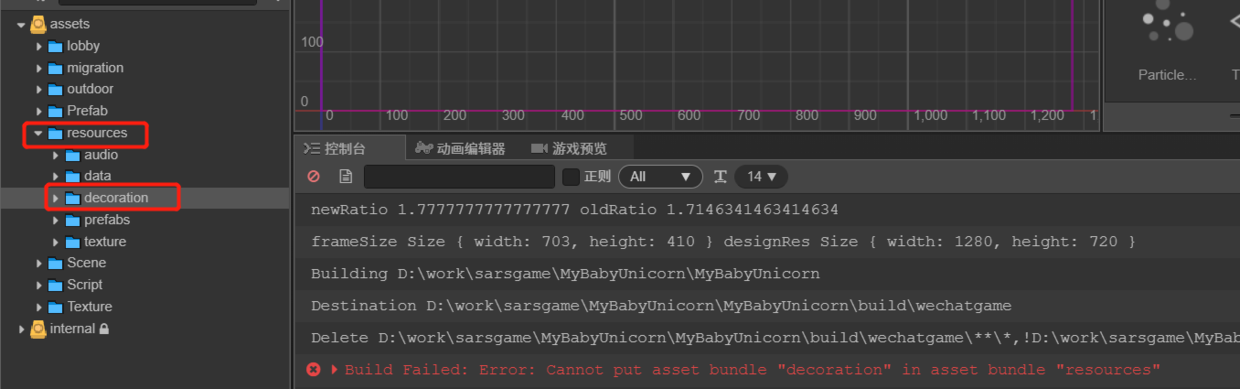1240x389 pixels.
Task: Collapse the resources folder
Action: pyautogui.click(x=38, y=133)
